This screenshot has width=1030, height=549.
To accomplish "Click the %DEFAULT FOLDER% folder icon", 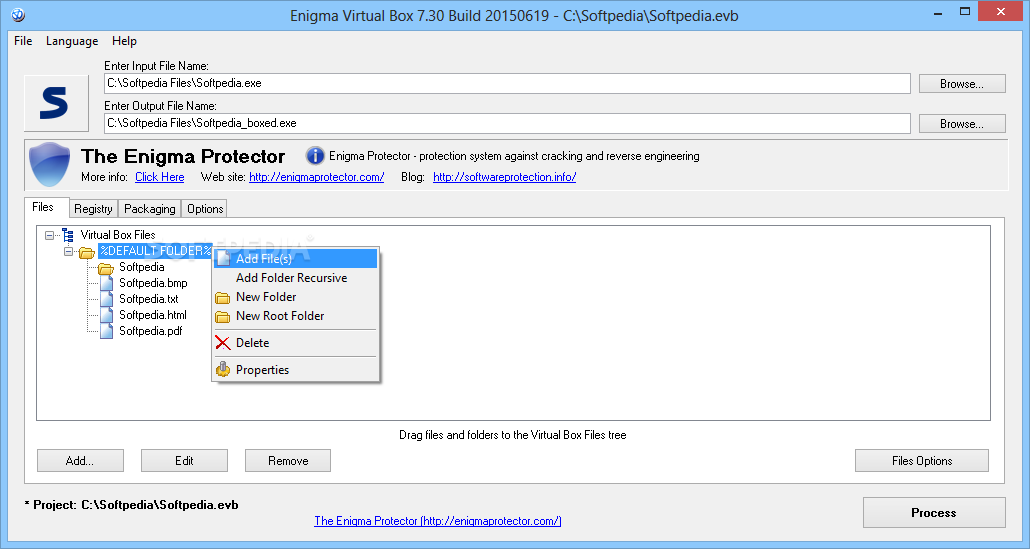I will coord(87,252).
